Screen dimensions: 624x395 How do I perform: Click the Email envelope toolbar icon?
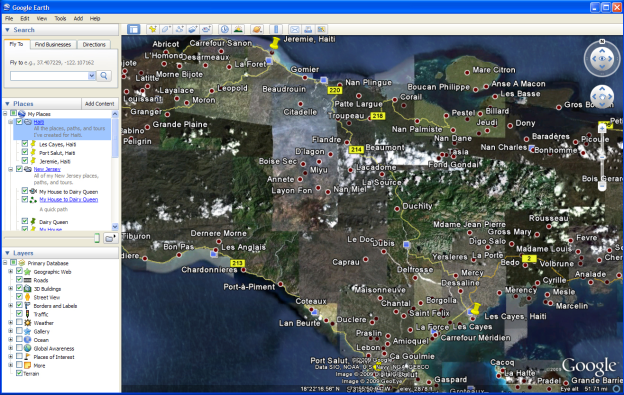[294, 29]
